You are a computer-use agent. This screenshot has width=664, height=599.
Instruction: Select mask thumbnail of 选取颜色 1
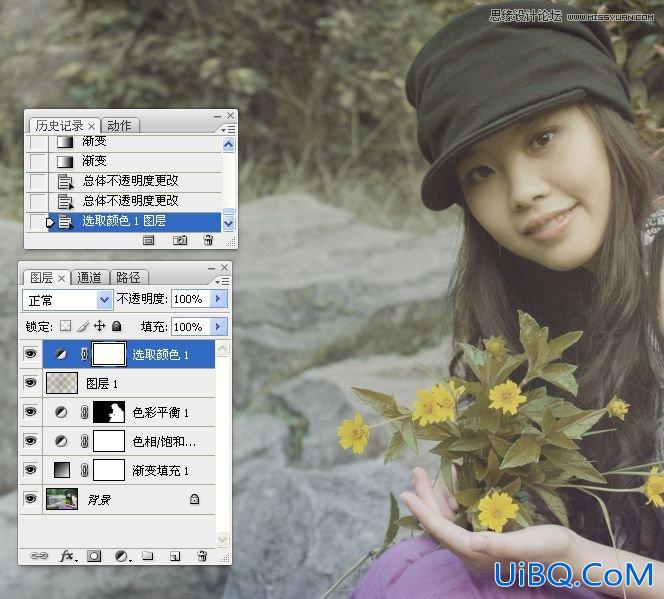[109, 354]
